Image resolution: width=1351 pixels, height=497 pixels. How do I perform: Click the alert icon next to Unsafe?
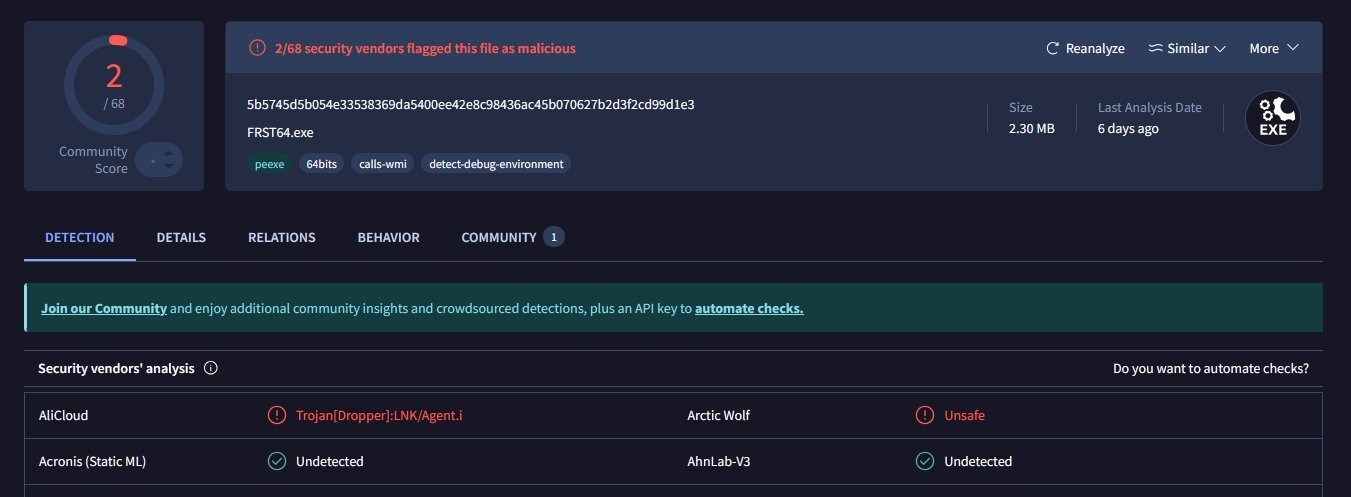[x=925, y=415]
